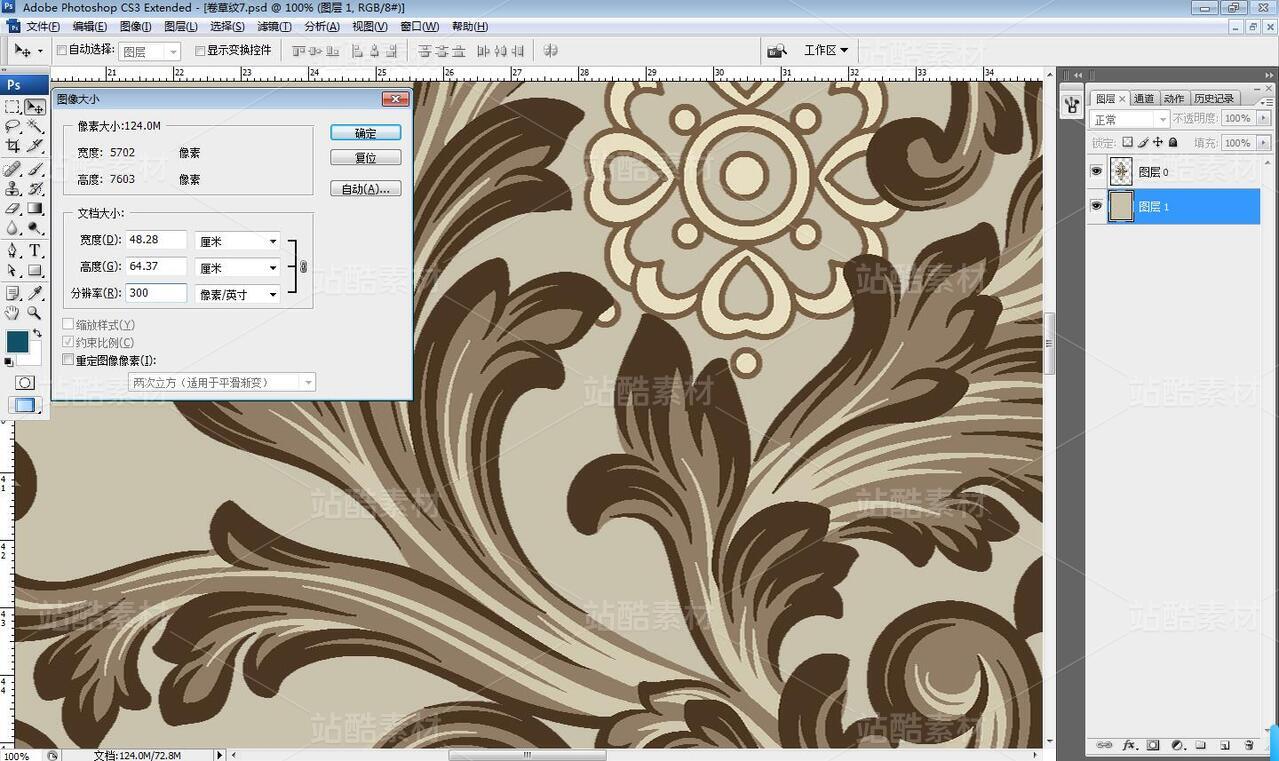Viewport: 1279px width, 761px height.
Task: Toggle Quick Mask mode
Action: pyautogui.click(x=25, y=383)
